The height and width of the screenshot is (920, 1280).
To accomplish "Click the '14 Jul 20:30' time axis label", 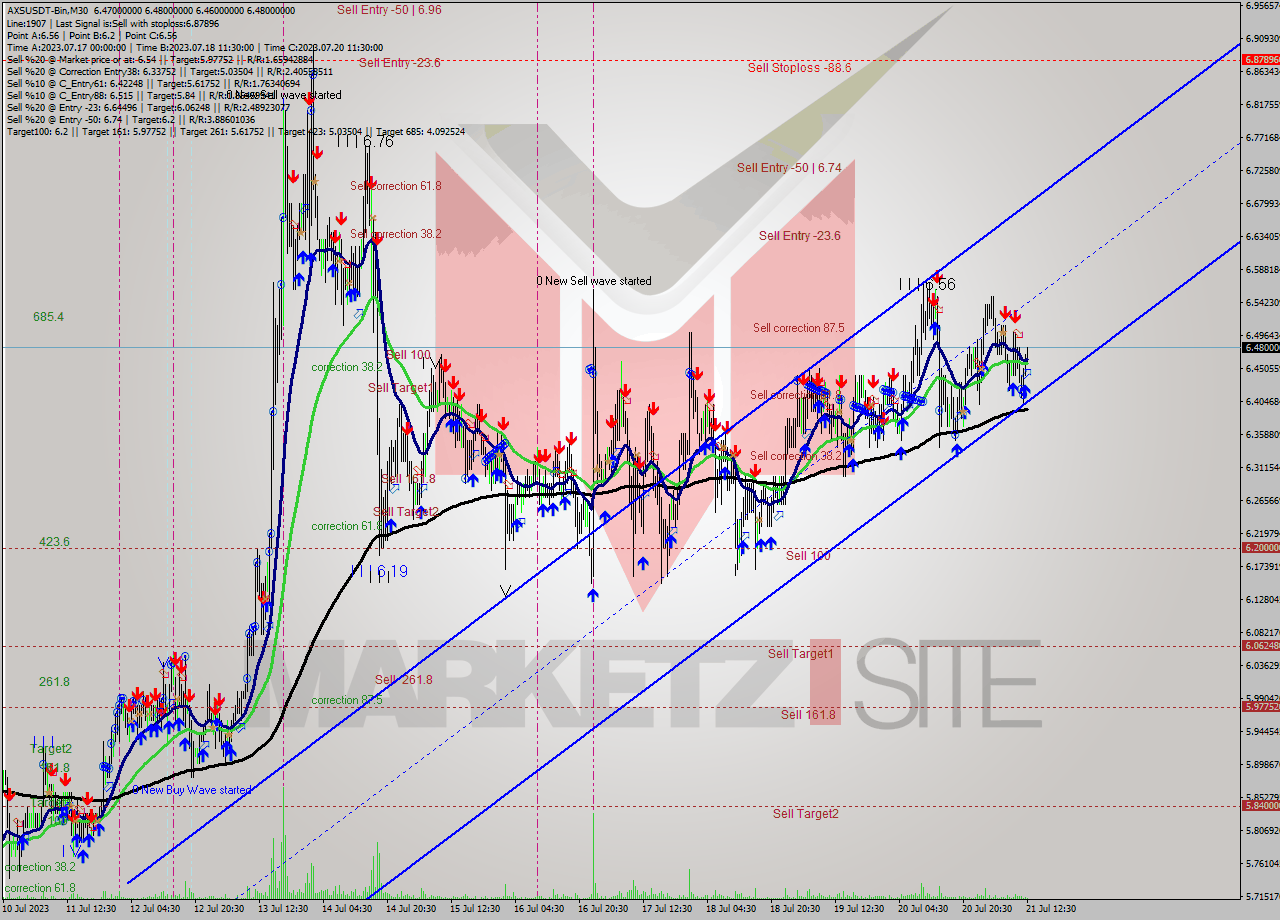I will (412, 909).
